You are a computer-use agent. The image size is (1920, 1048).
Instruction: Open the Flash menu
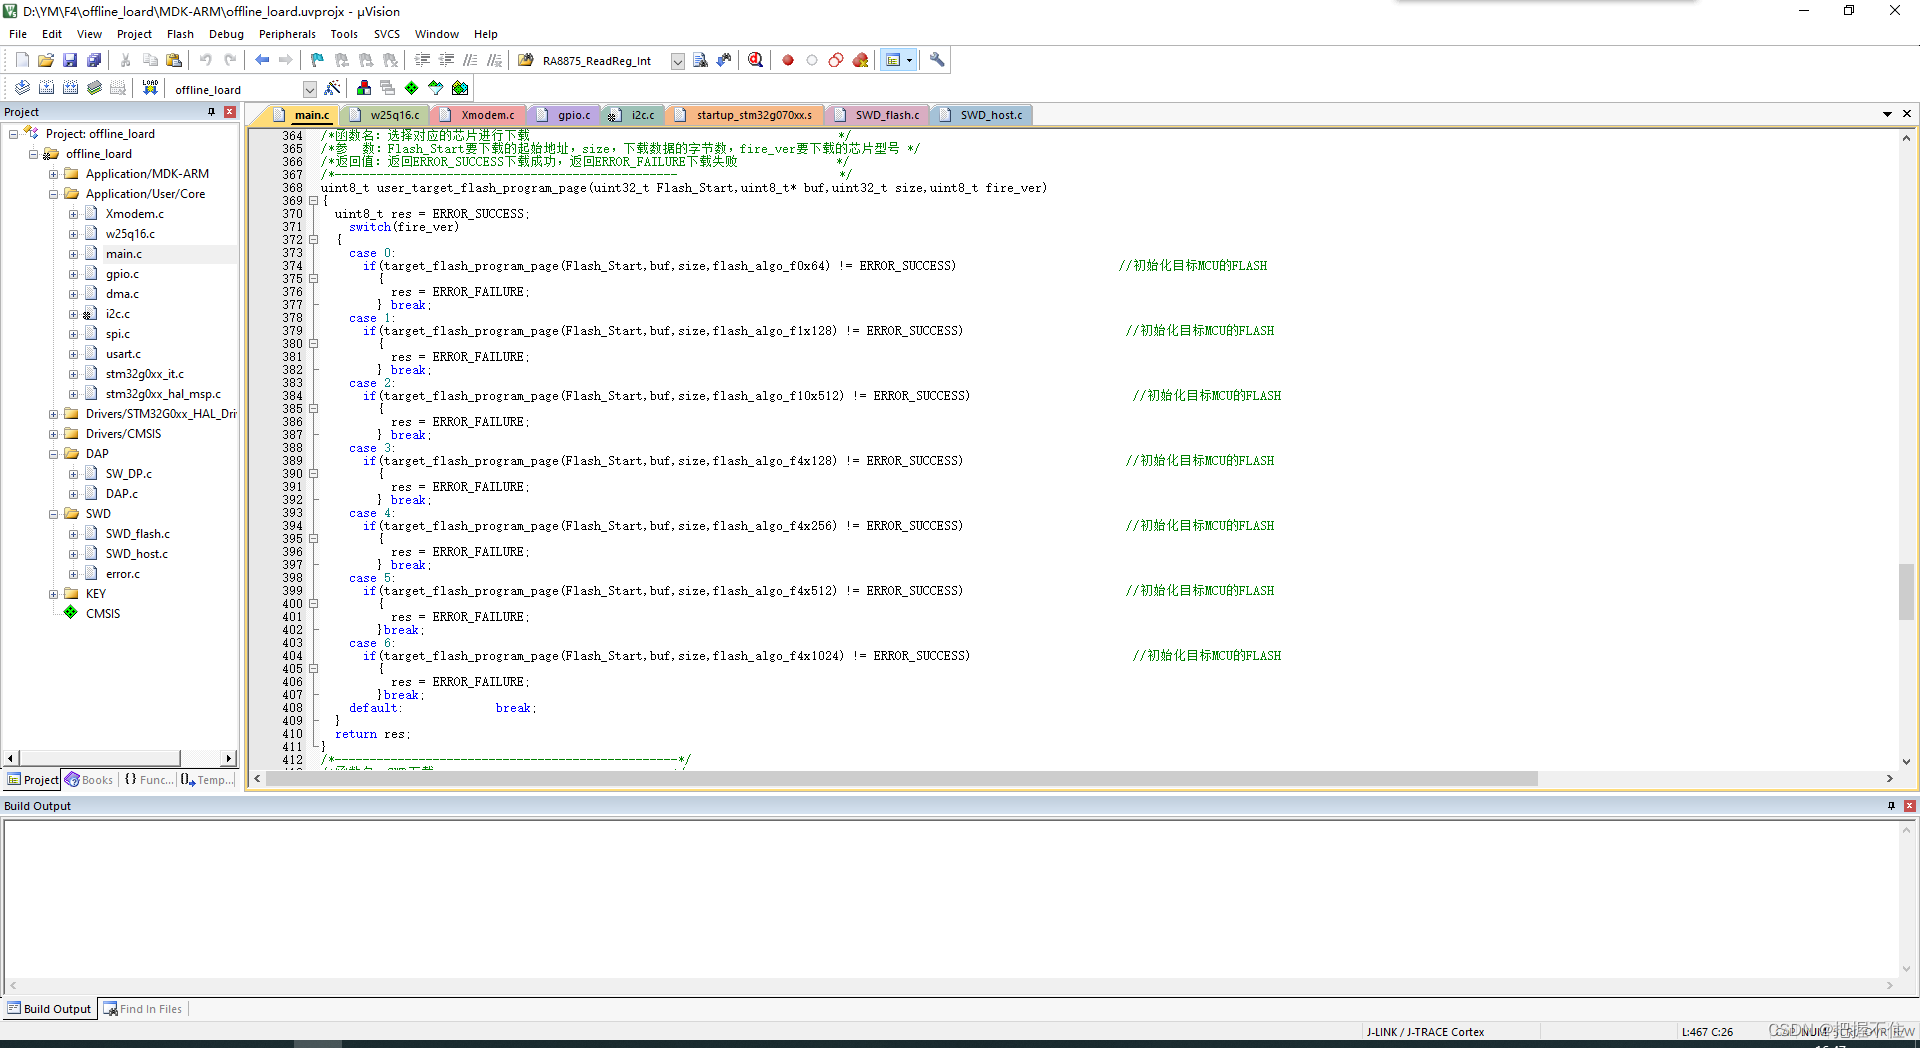pos(180,34)
